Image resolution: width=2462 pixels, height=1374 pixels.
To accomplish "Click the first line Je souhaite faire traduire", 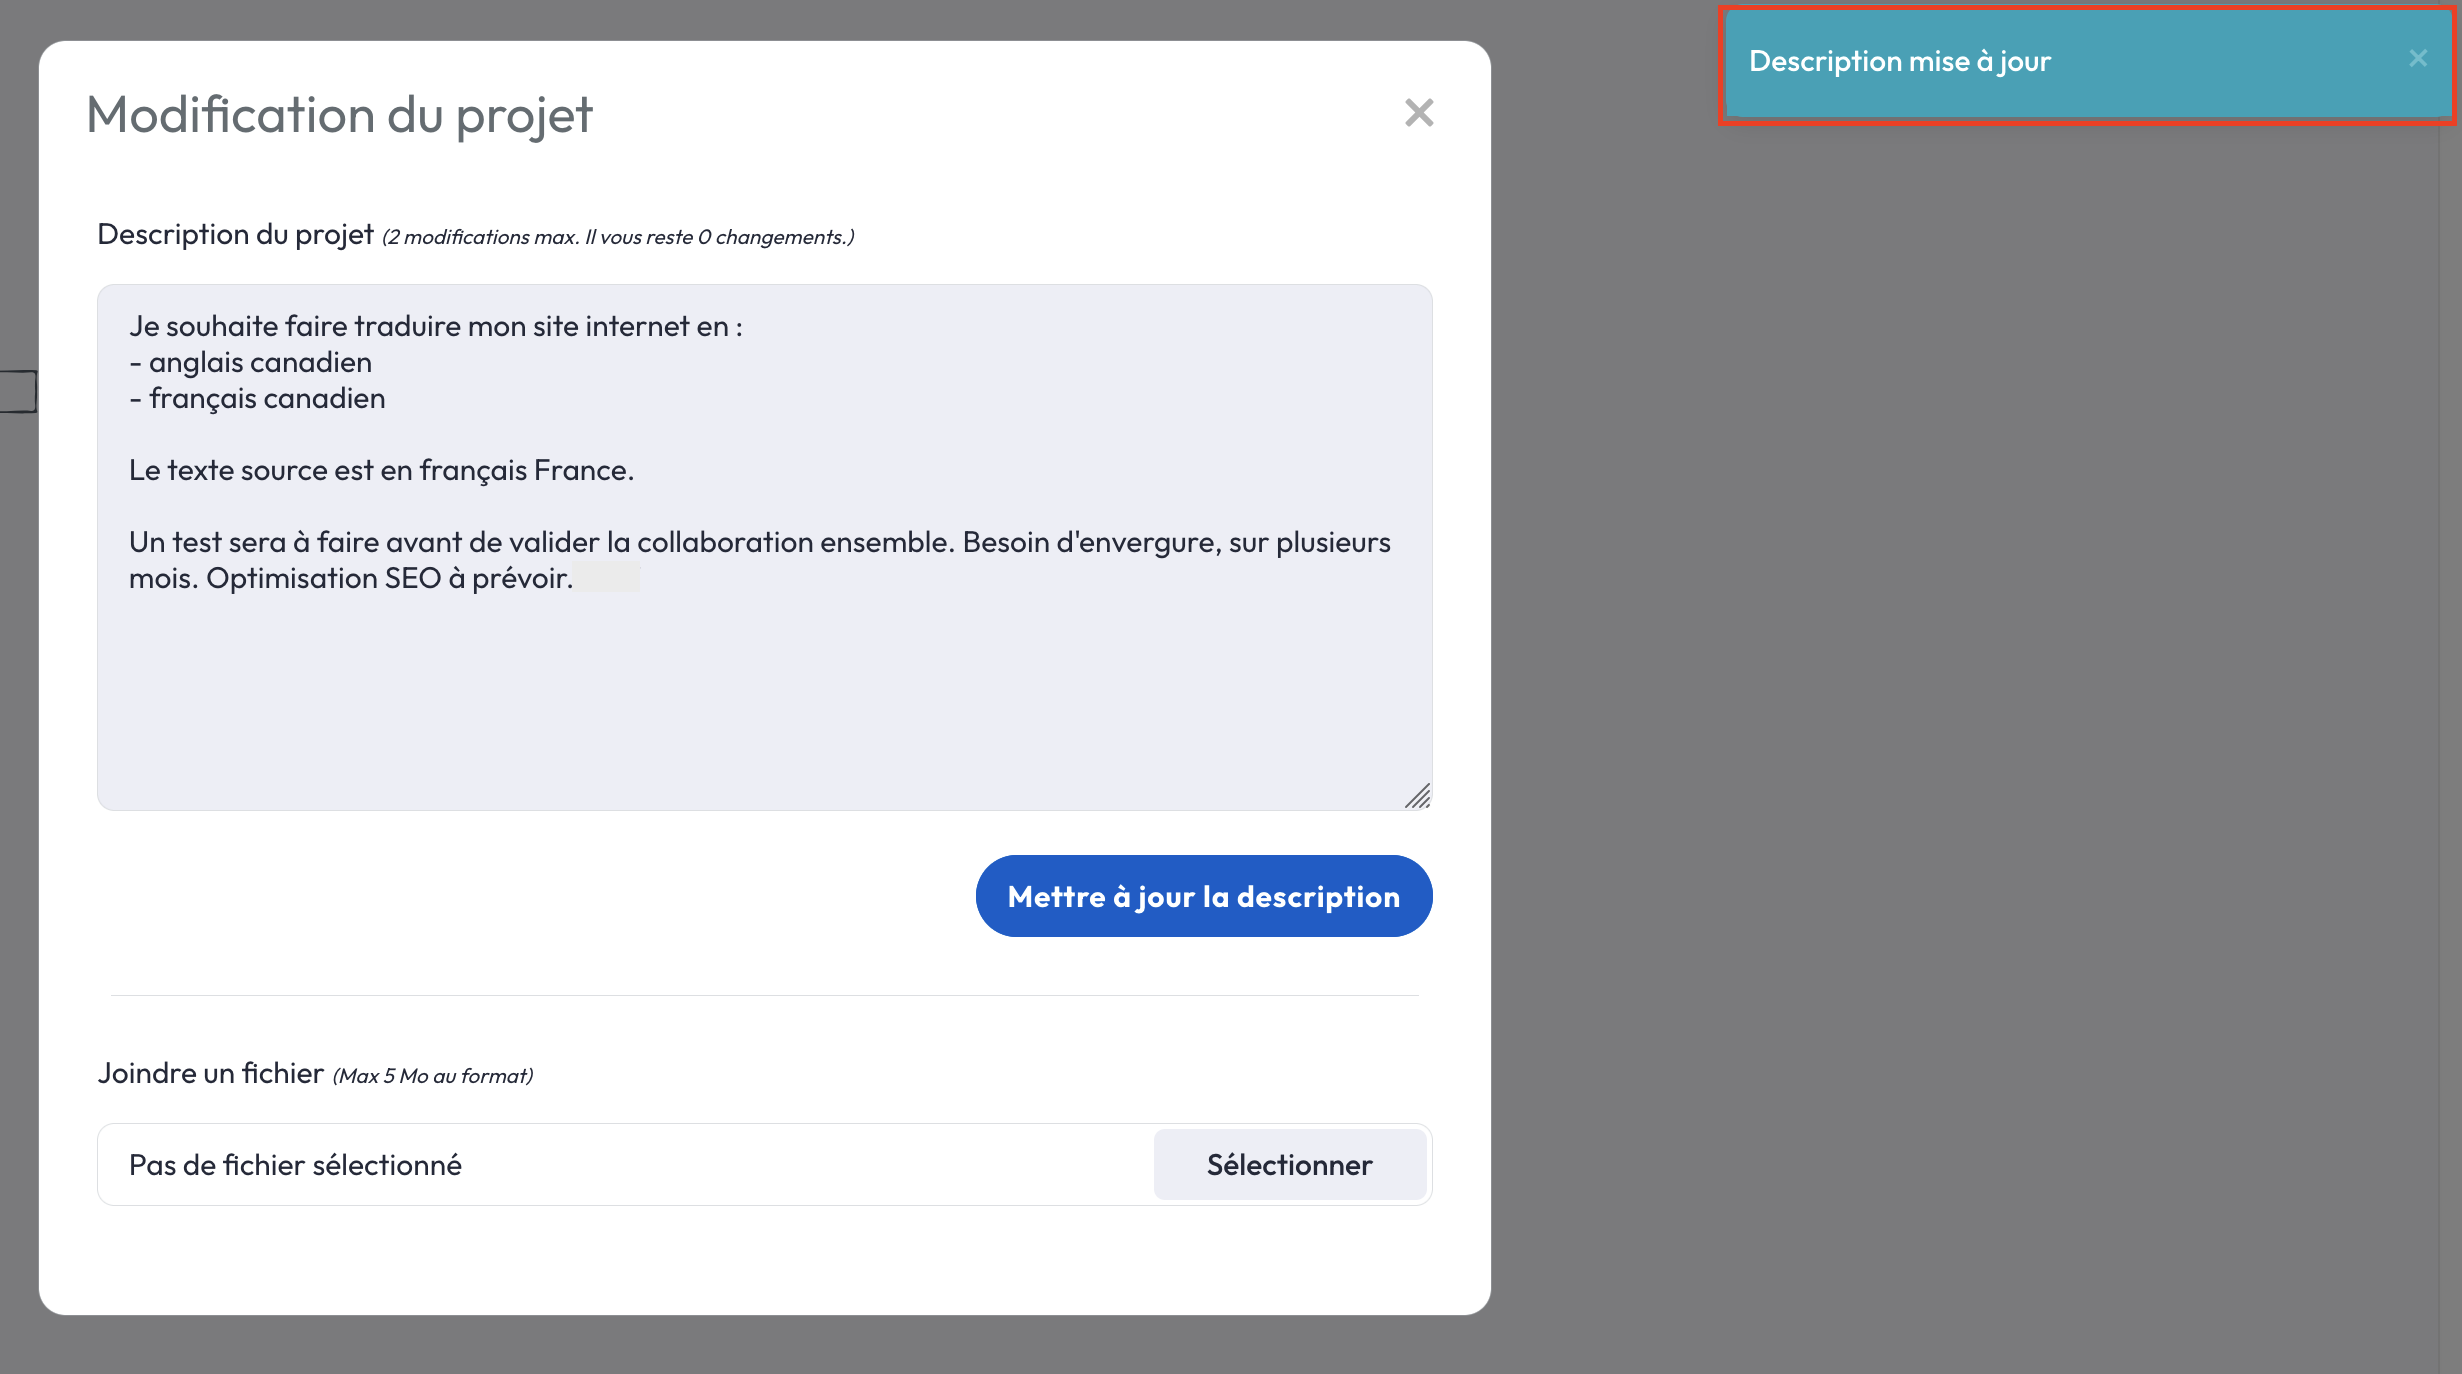I will [435, 326].
